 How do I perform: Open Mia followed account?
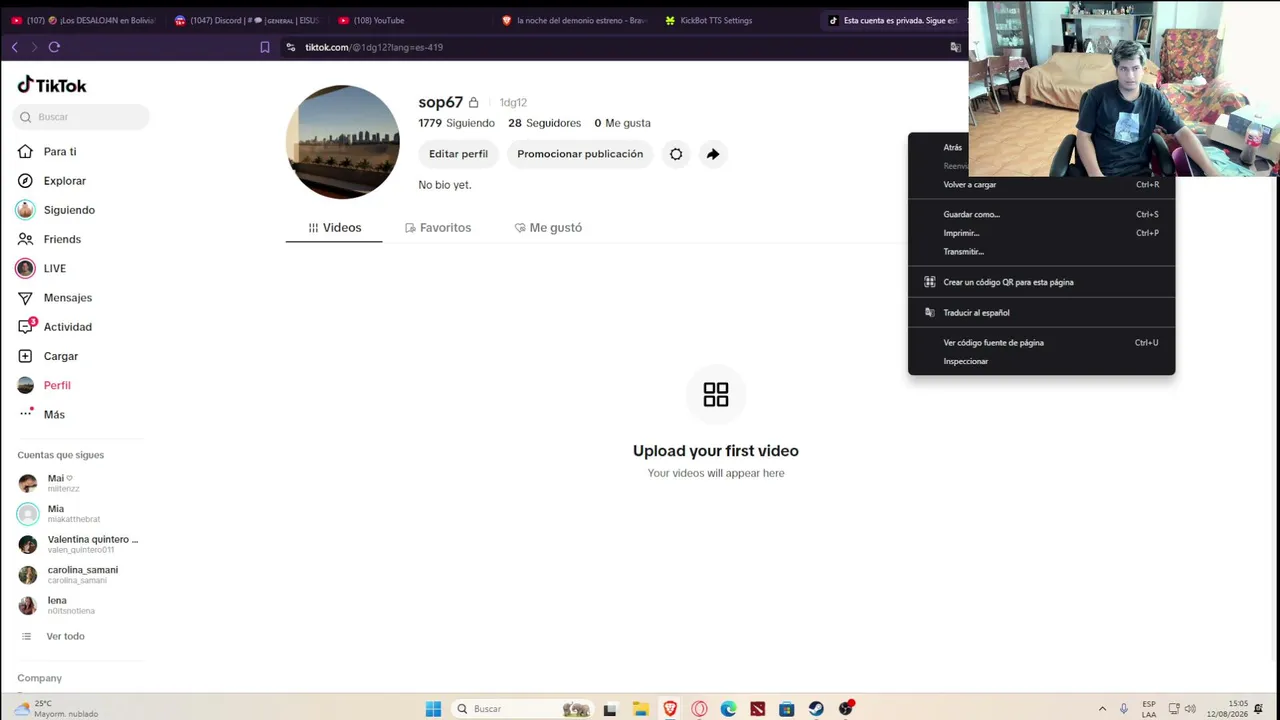pos(61,514)
